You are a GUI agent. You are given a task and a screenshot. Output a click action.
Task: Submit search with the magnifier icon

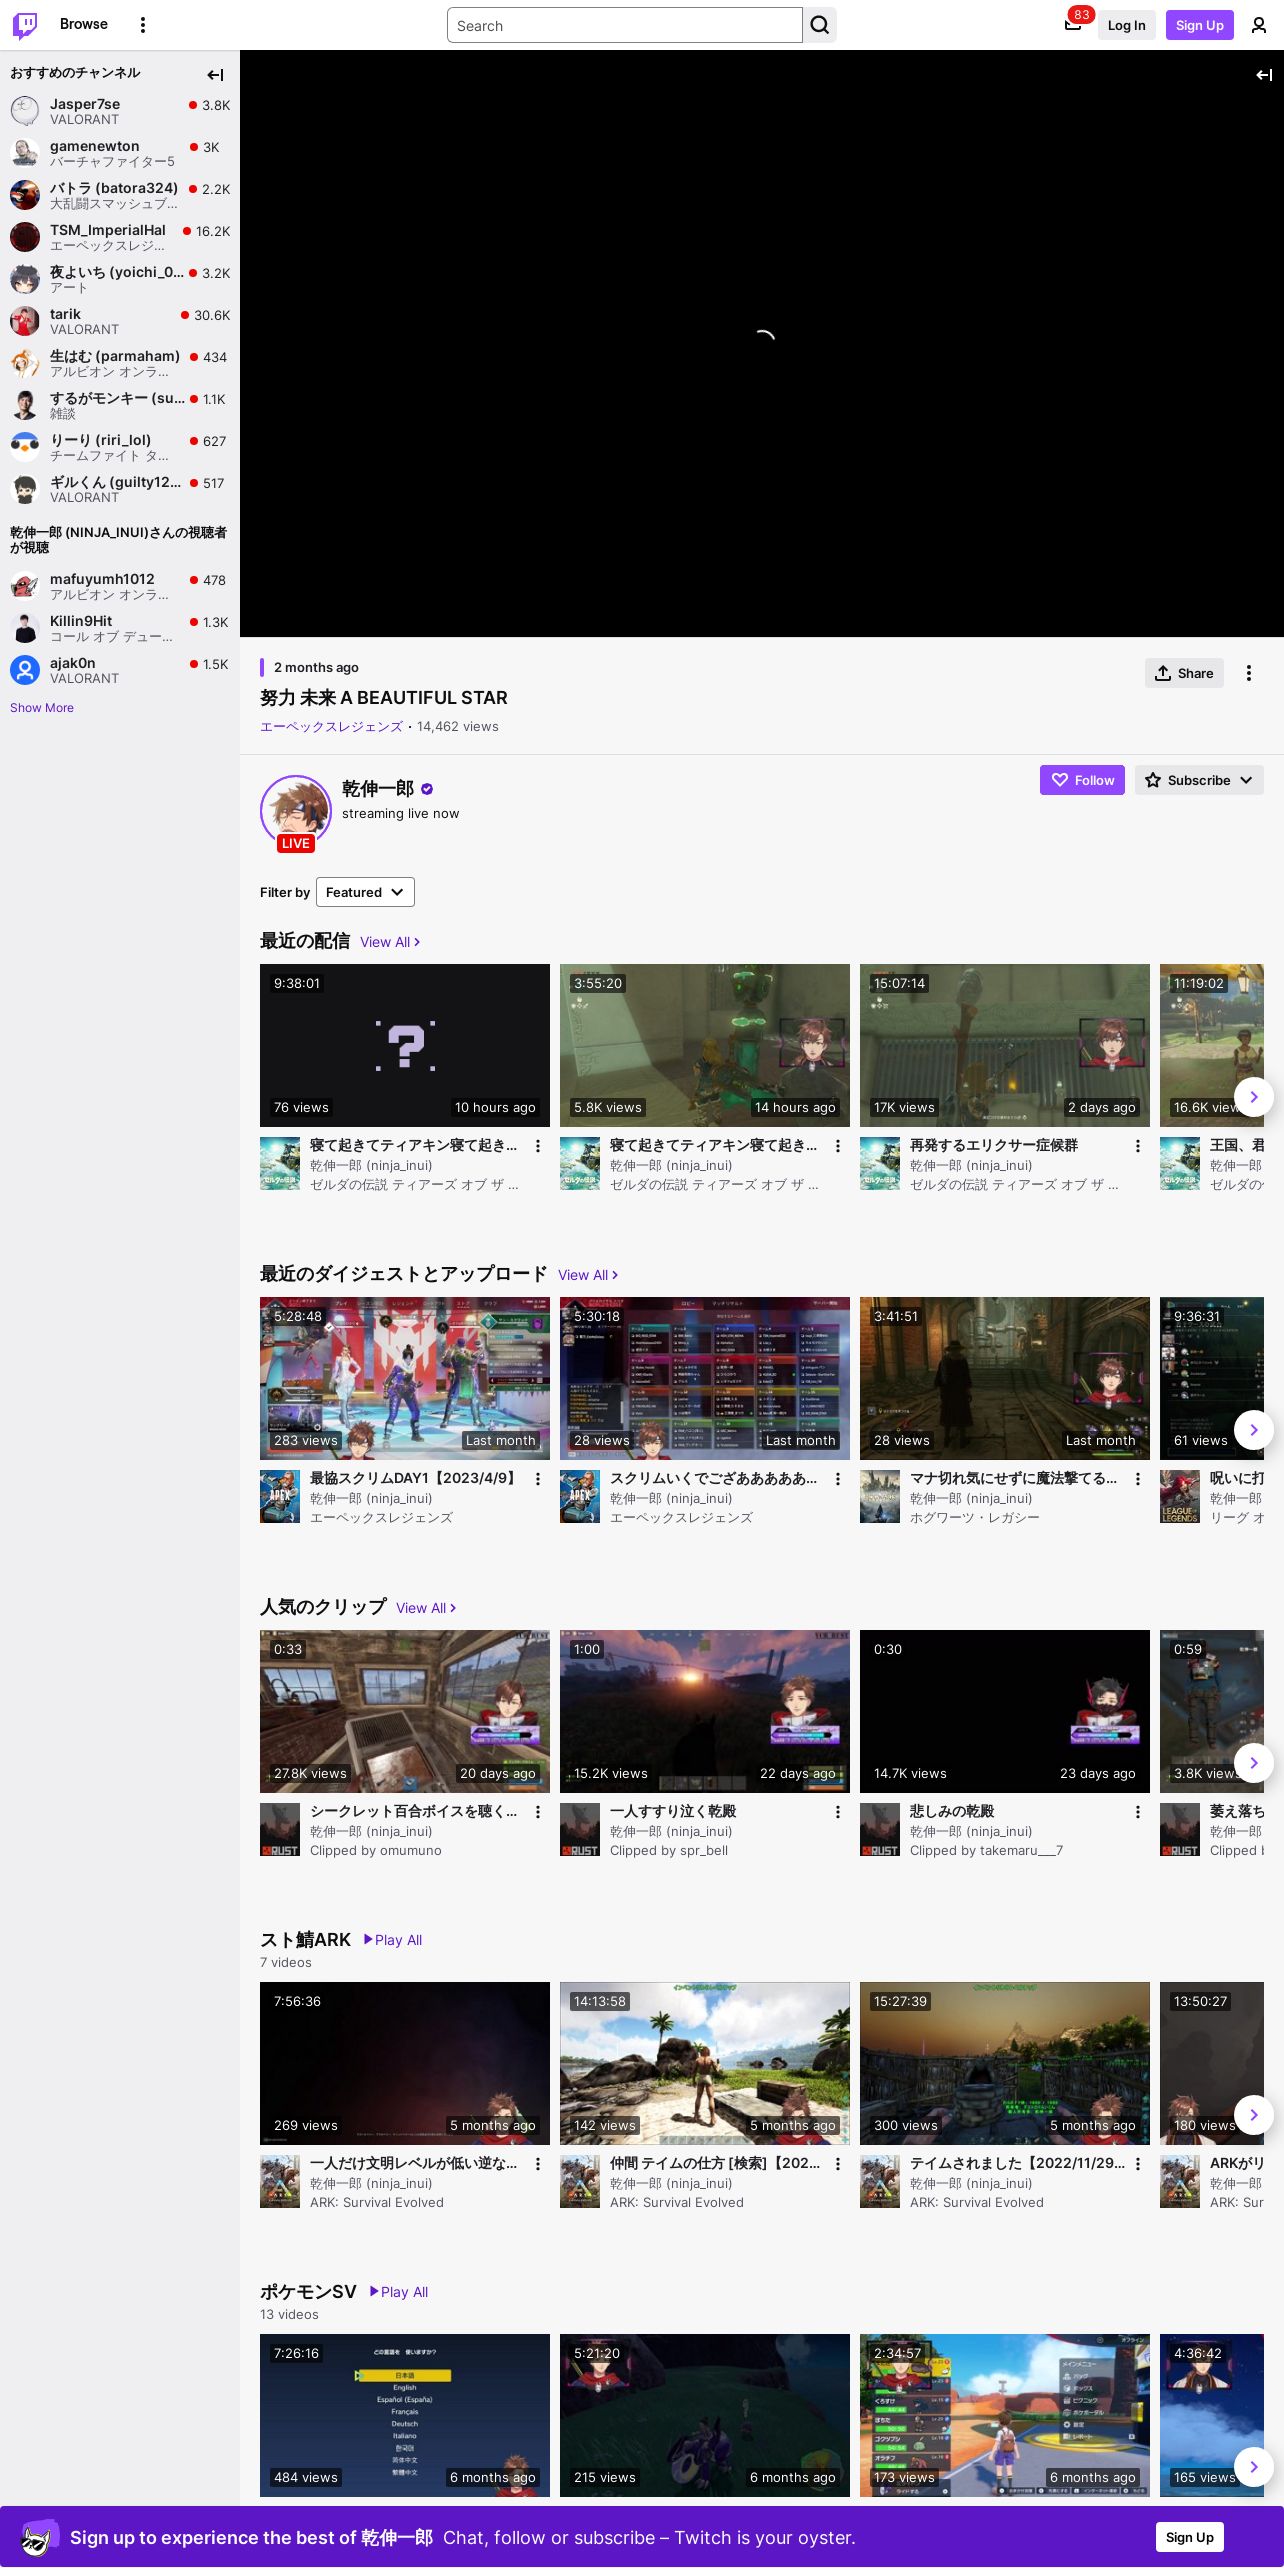820,25
